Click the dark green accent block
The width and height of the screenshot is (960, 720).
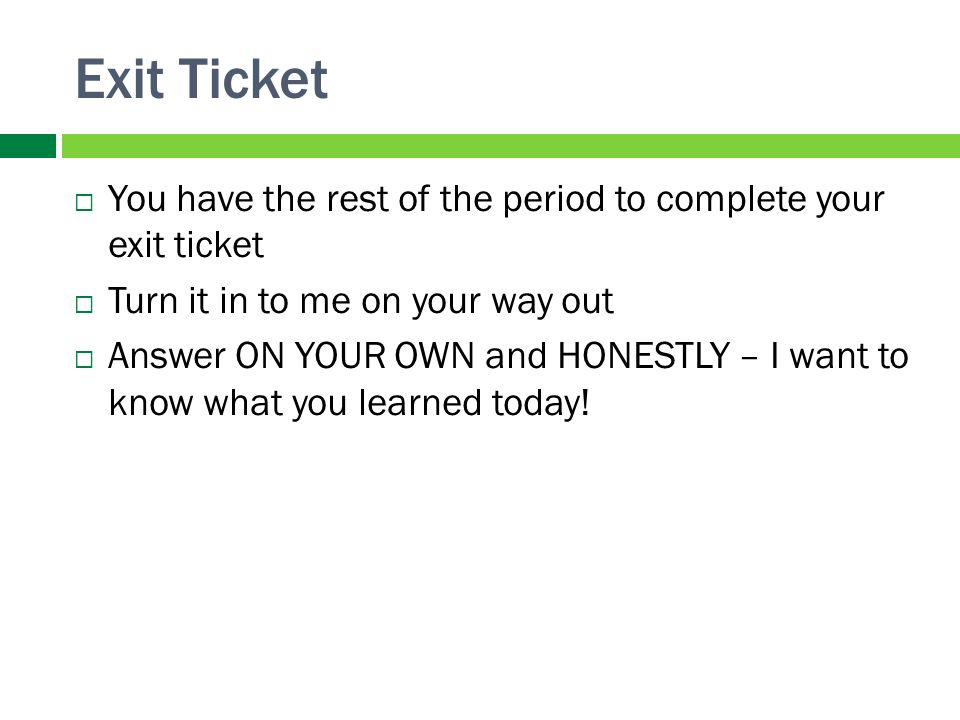click(28, 146)
